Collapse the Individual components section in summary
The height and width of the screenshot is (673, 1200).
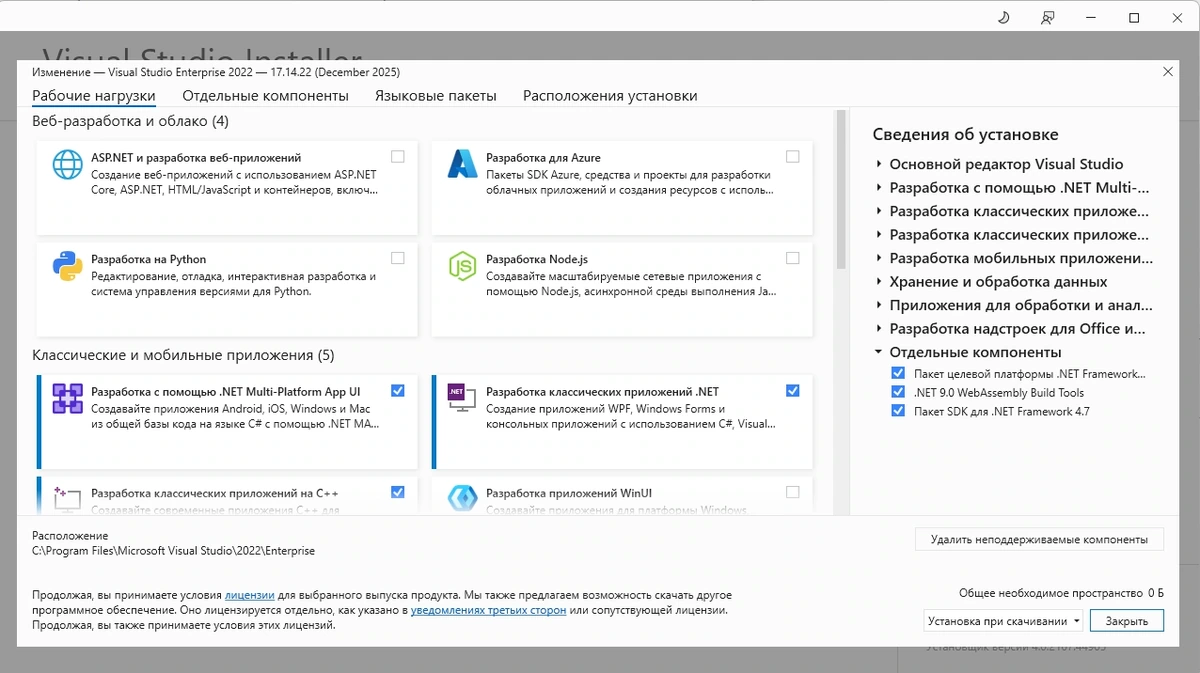pos(878,352)
